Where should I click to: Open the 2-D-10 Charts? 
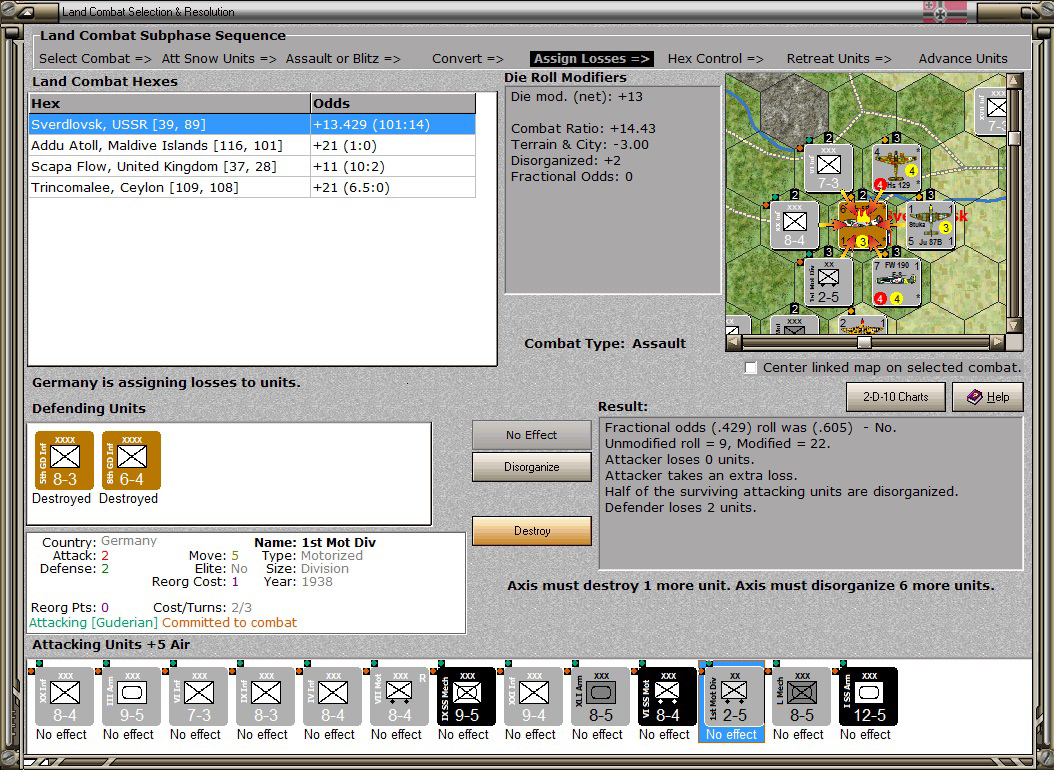point(895,397)
